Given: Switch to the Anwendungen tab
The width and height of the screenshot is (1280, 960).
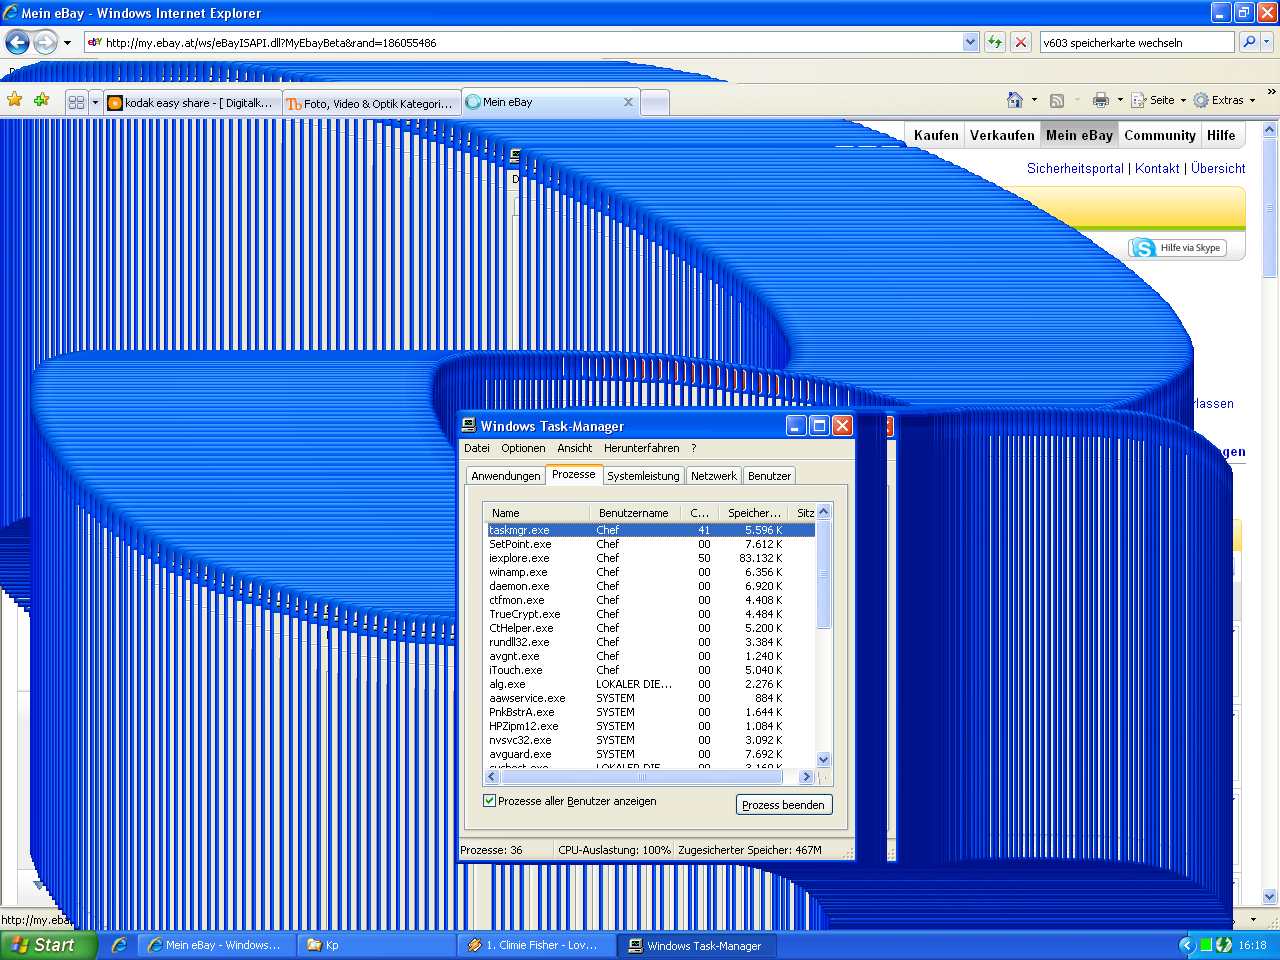Looking at the screenshot, I should click(x=506, y=476).
